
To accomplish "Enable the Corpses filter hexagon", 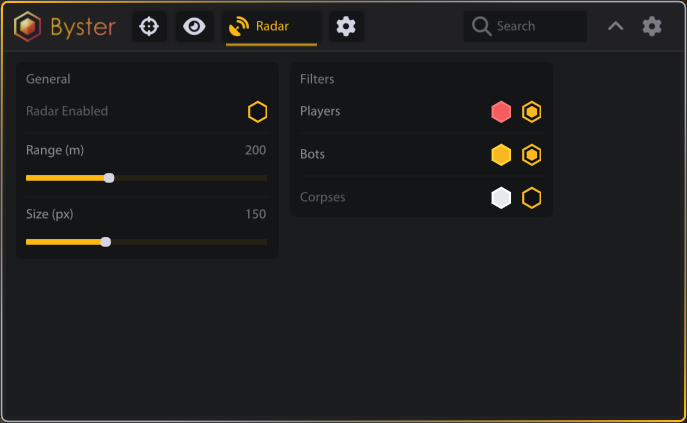I will click(x=532, y=198).
